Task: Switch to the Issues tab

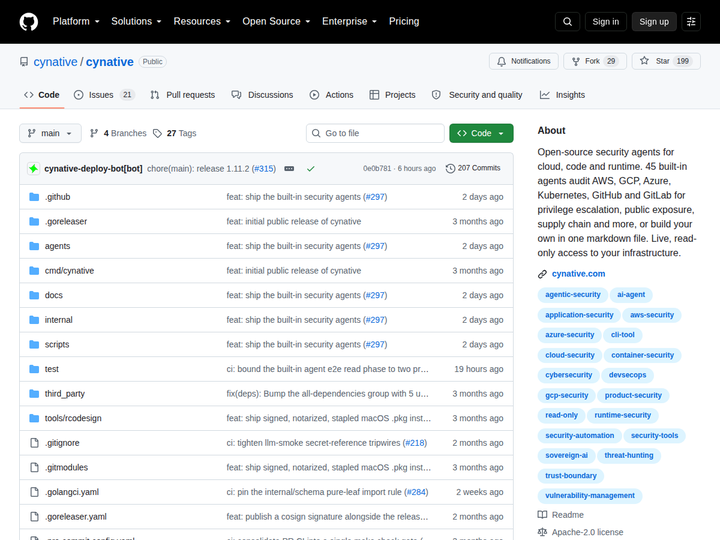Action: pyautogui.click(x=104, y=95)
